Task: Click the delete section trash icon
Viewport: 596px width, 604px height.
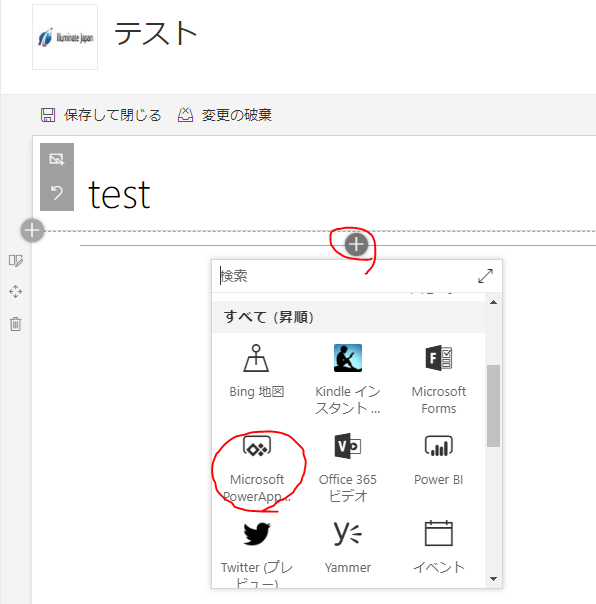Action: click(15, 324)
